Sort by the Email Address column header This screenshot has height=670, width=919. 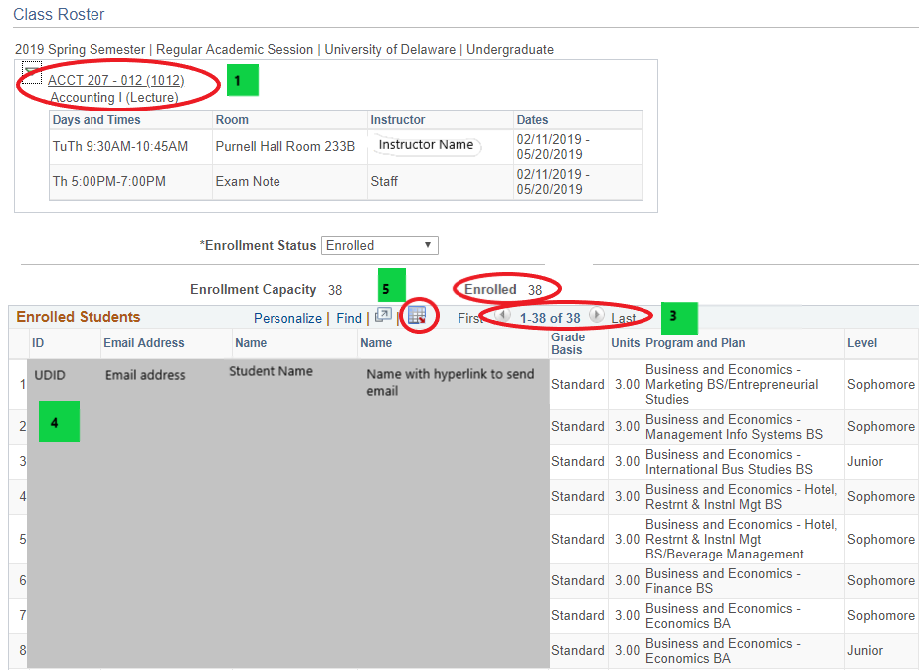tap(144, 343)
